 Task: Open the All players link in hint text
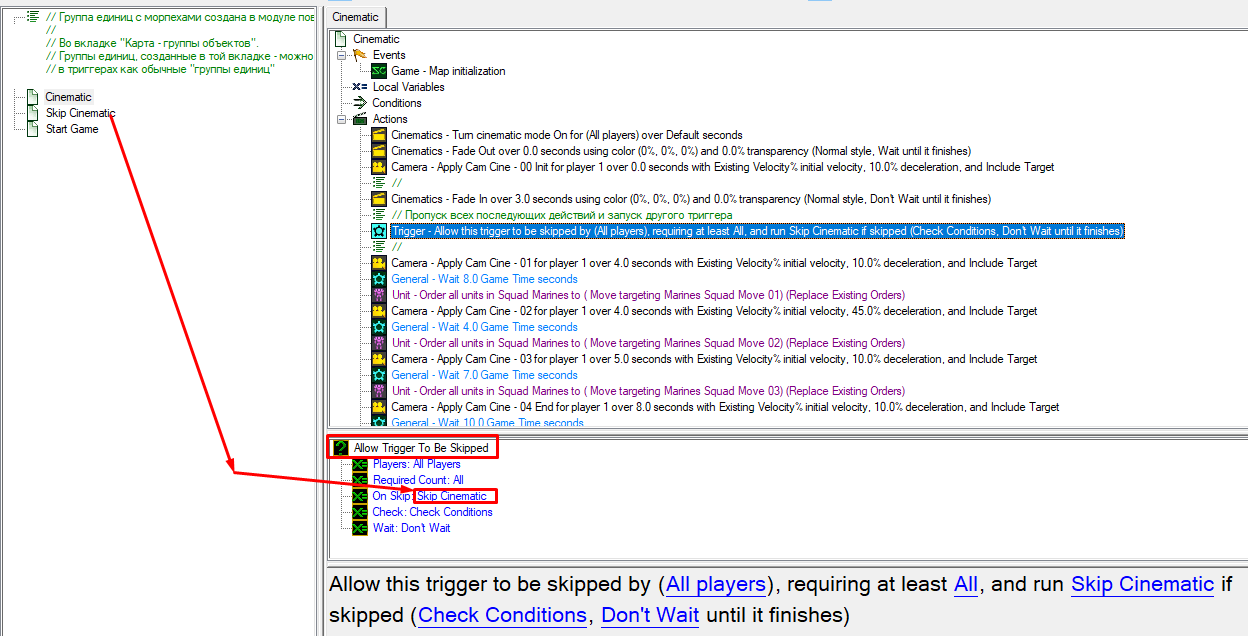[x=716, y=585]
